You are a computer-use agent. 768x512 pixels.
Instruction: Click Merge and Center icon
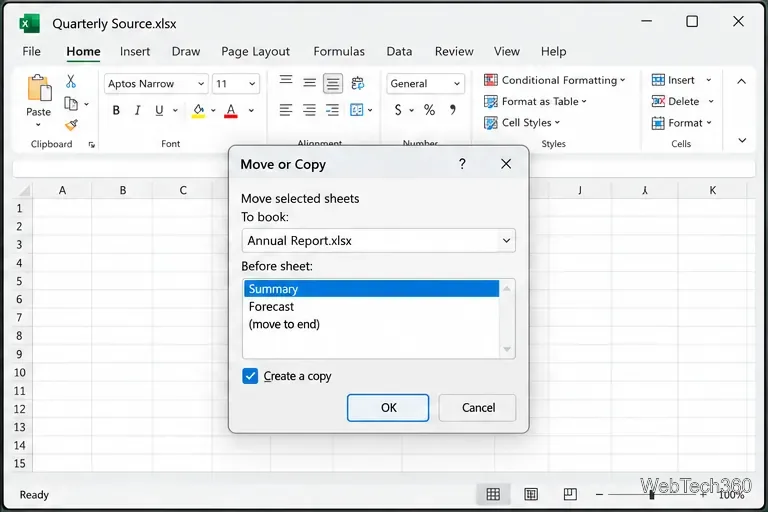pyautogui.click(x=357, y=110)
